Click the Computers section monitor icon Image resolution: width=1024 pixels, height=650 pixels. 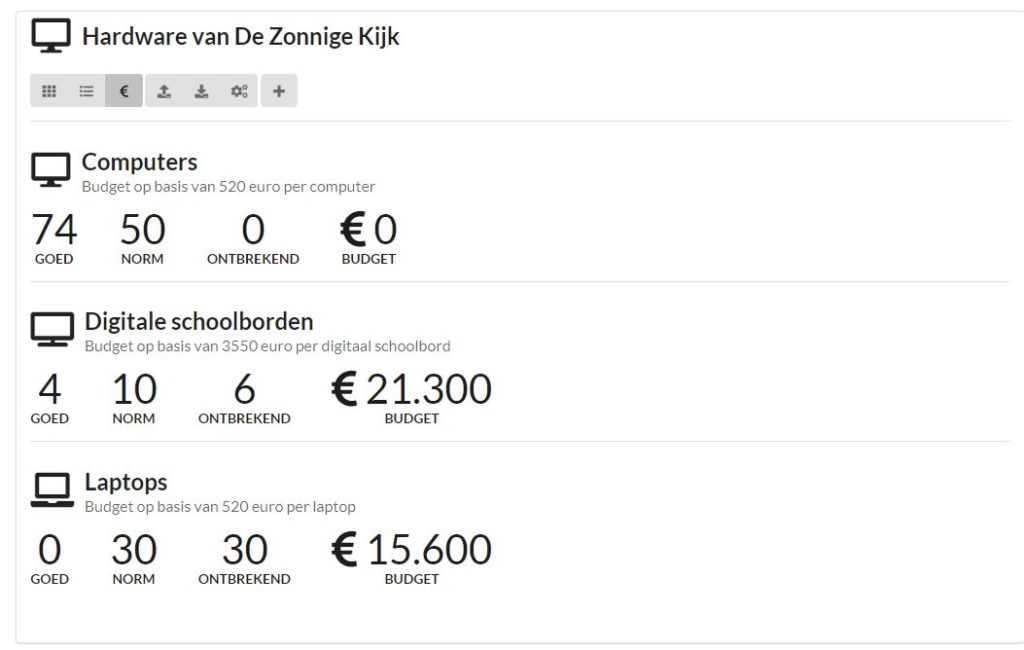click(51, 170)
